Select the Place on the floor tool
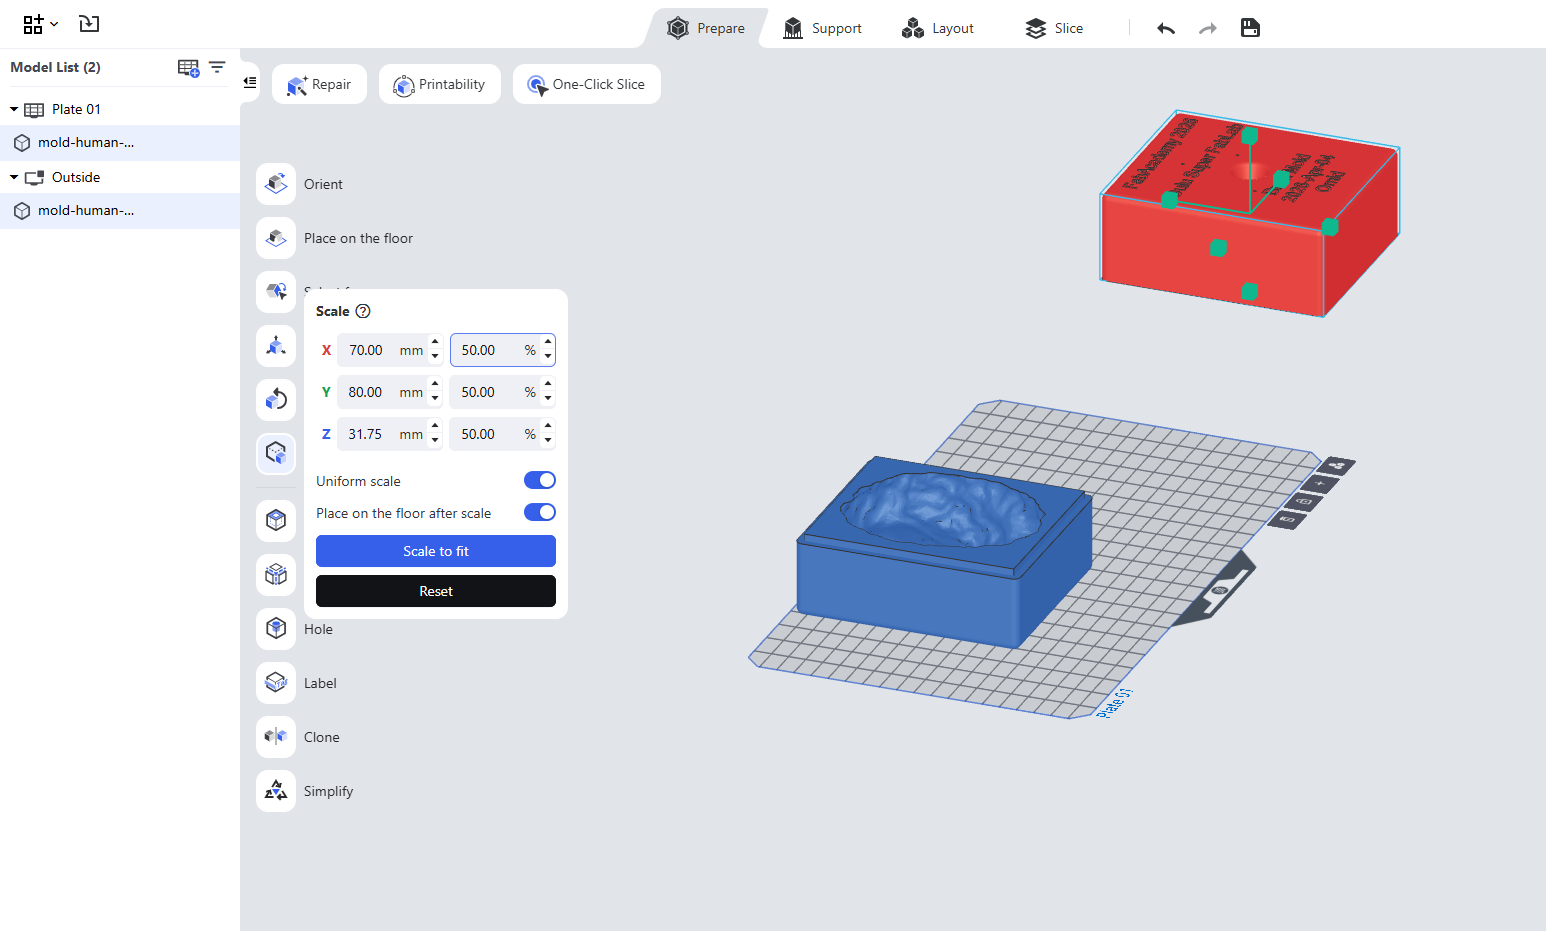The height and width of the screenshot is (931, 1546). pyautogui.click(x=276, y=238)
